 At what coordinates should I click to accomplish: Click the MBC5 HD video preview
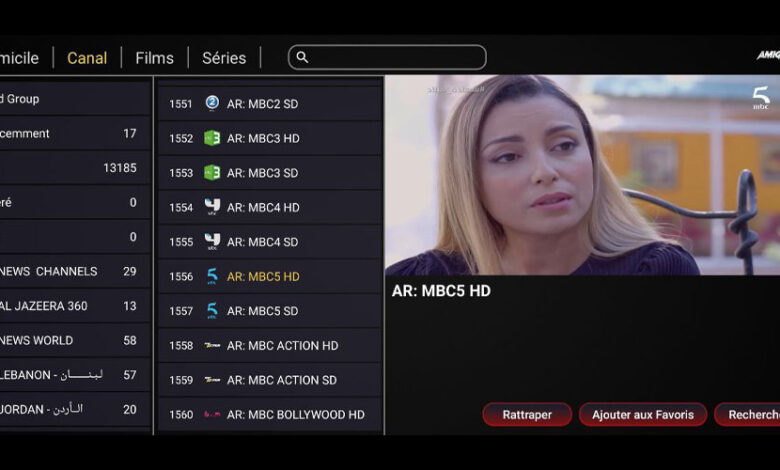pyautogui.click(x=583, y=175)
